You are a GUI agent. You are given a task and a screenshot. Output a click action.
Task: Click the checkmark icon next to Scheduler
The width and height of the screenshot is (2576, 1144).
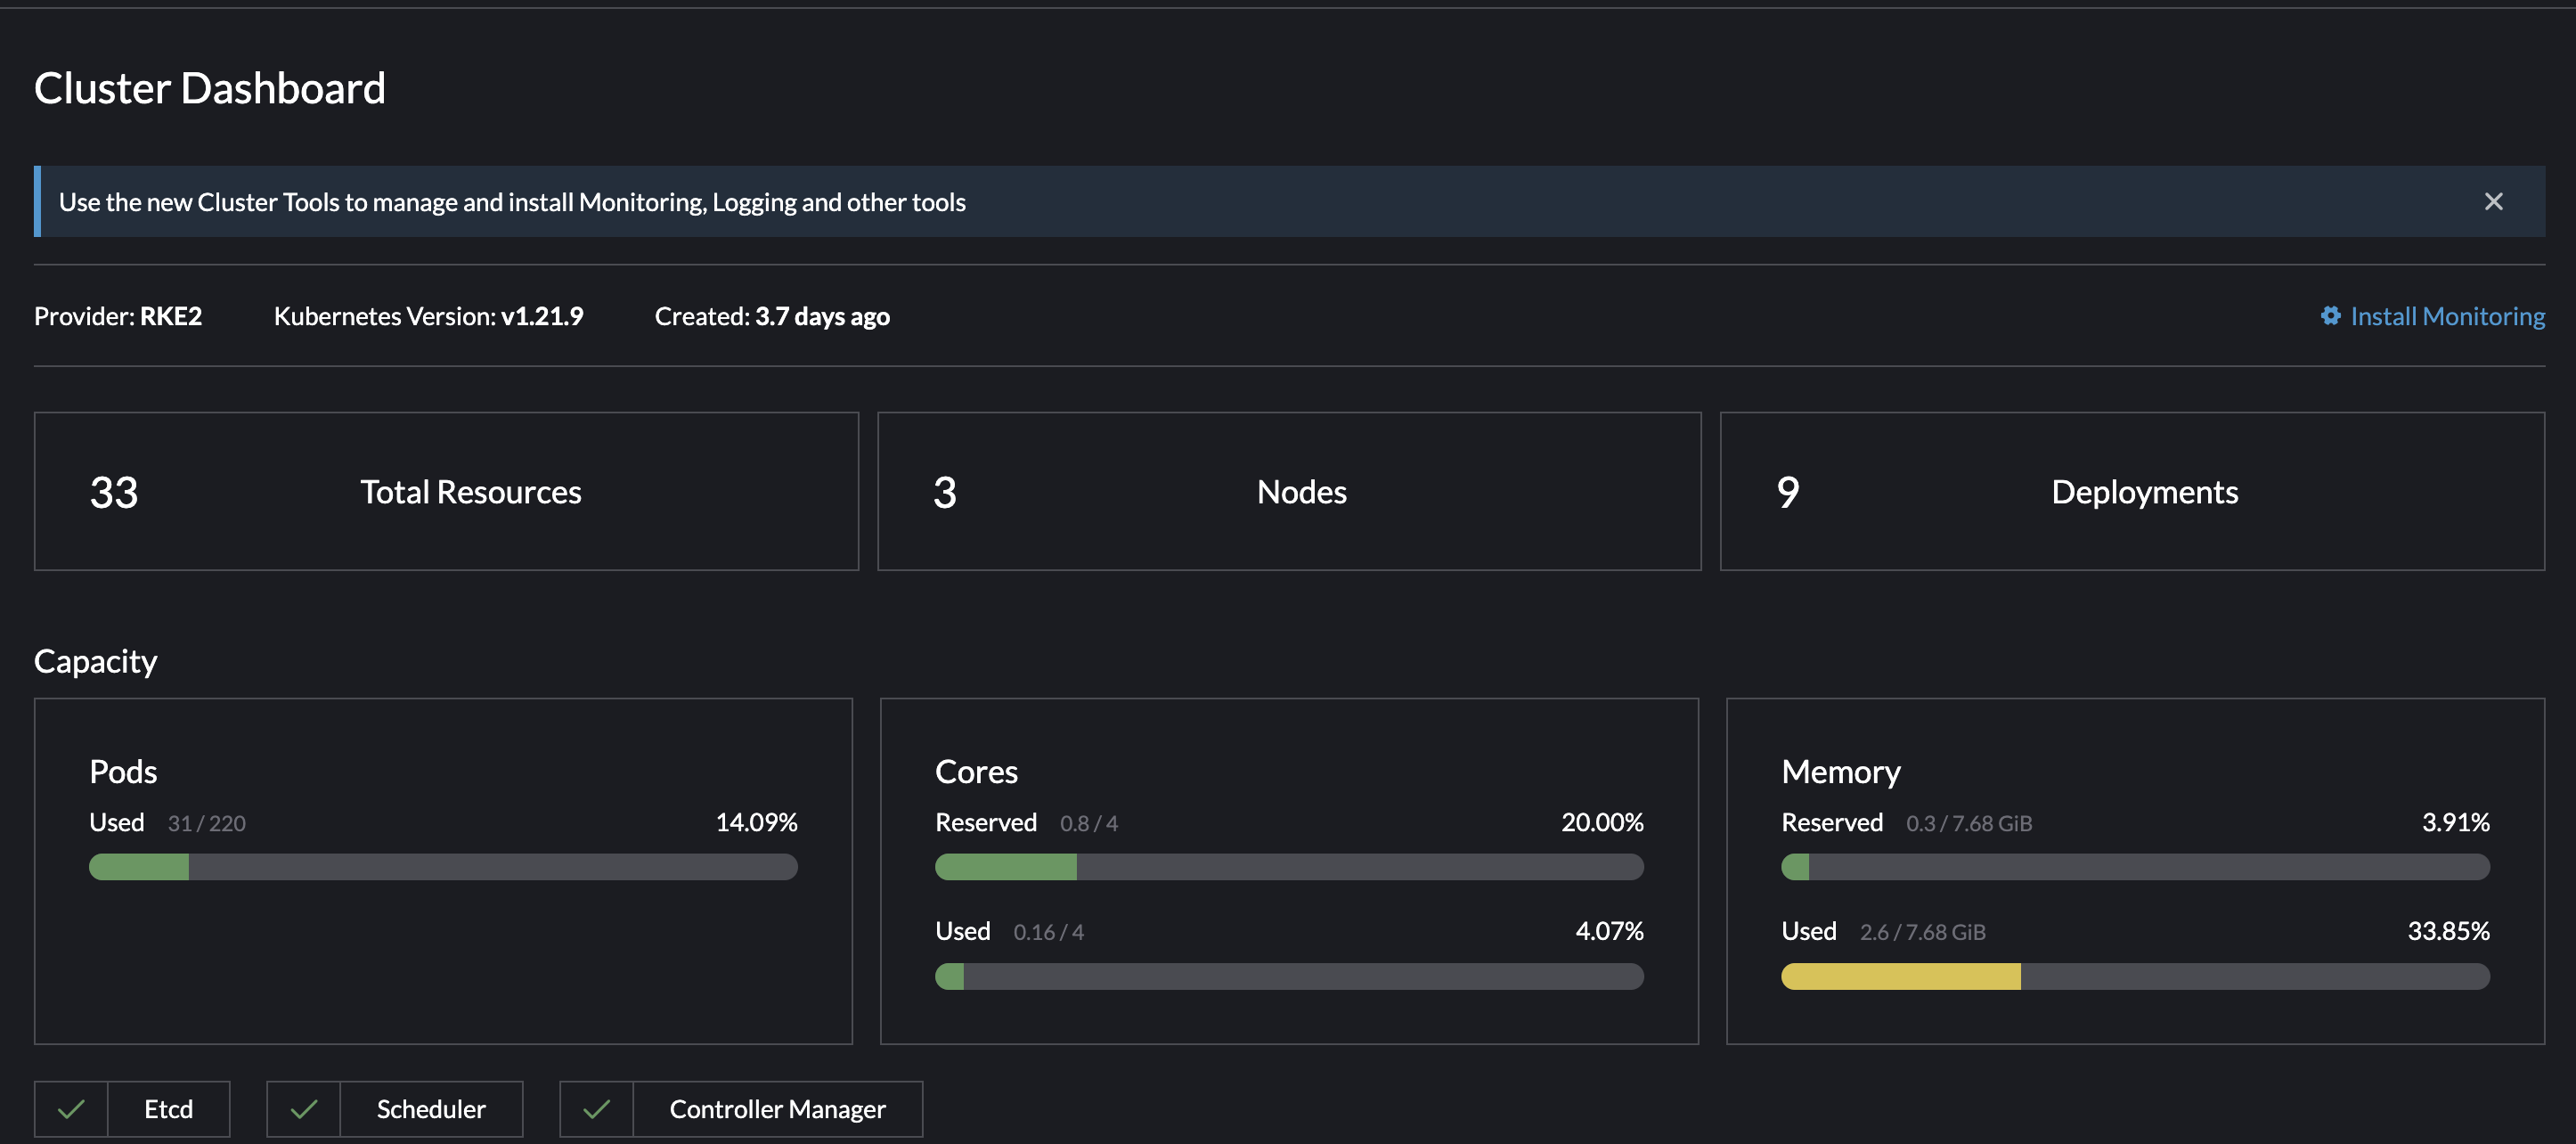tap(304, 1108)
